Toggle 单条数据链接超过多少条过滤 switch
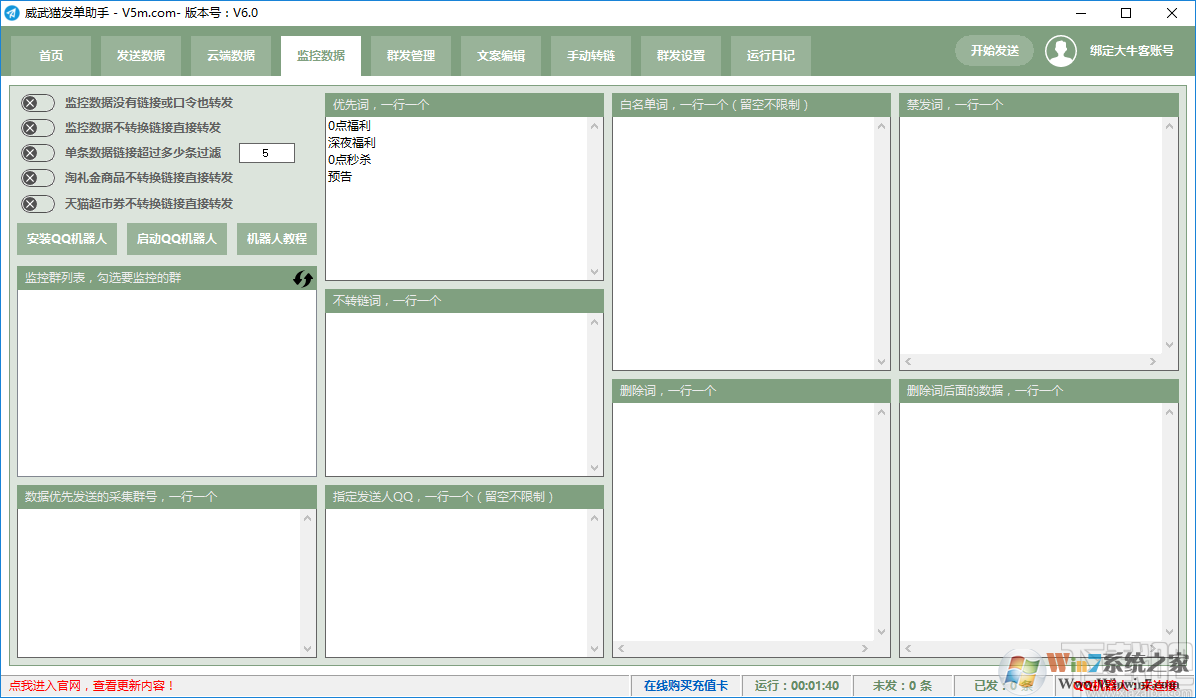Image resolution: width=1196 pixels, height=698 pixels. (37, 153)
